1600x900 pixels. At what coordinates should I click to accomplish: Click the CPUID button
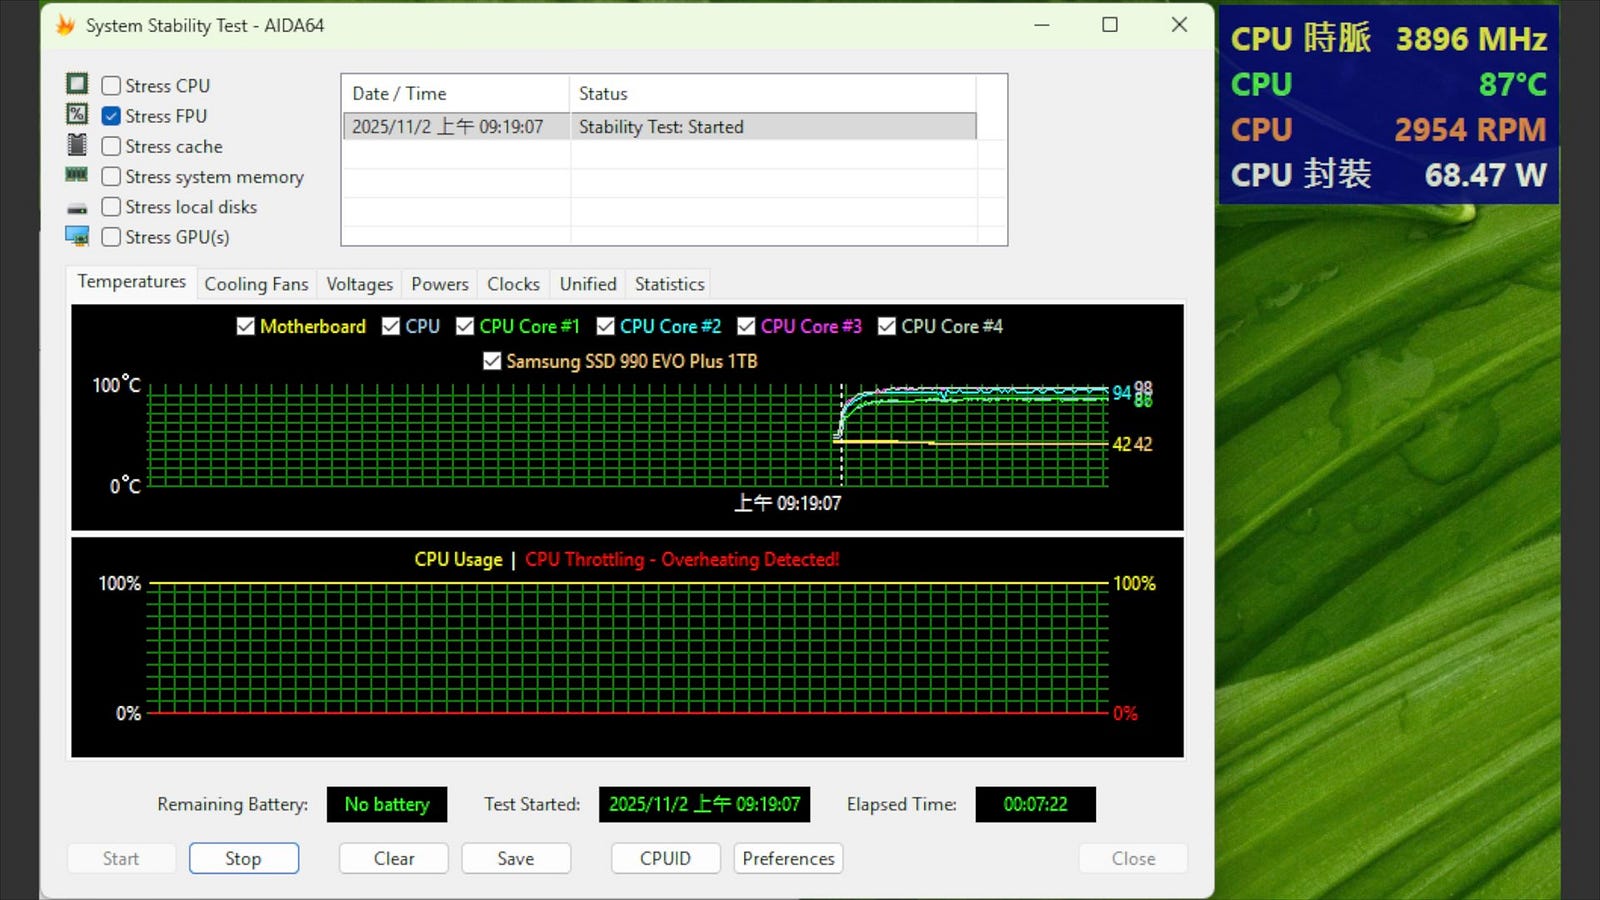click(665, 858)
